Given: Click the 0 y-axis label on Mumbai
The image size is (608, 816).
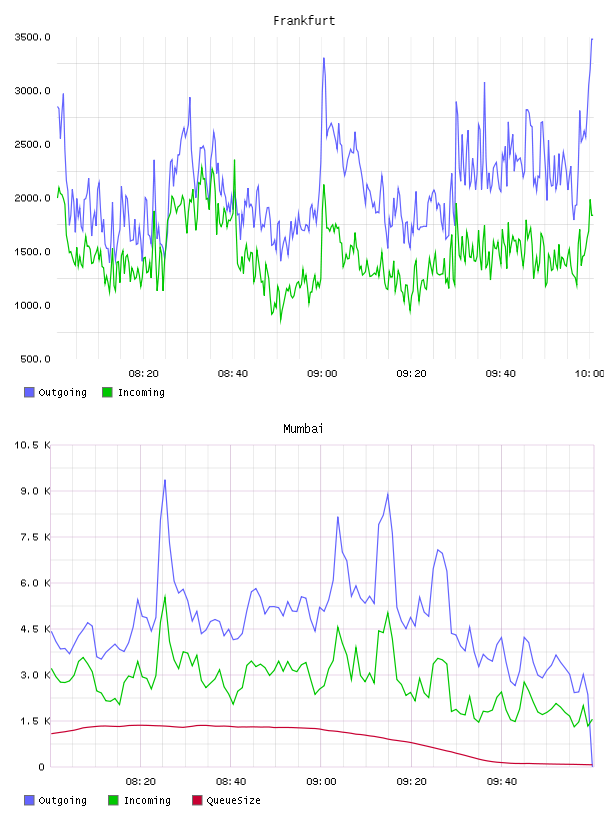Looking at the screenshot, I should click(x=42, y=767).
